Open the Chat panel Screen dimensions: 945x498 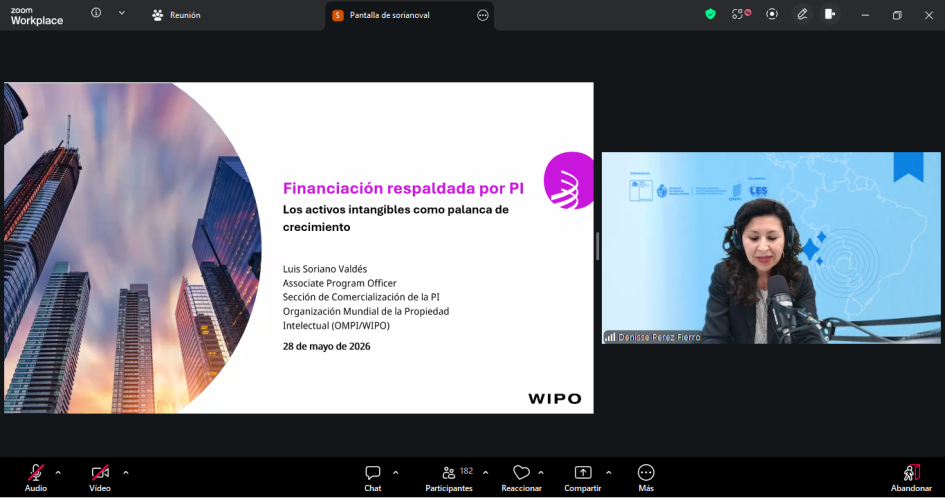pyautogui.click(x=372, y=479)
